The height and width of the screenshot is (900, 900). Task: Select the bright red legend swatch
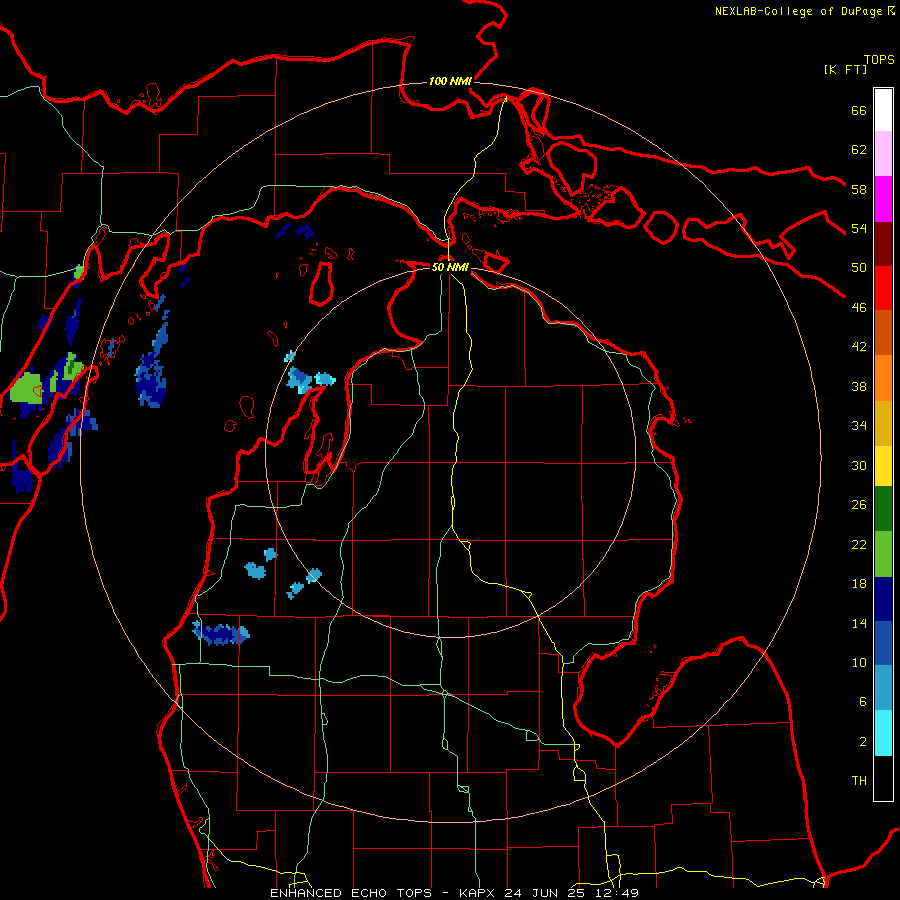pyautogui.click(x=883, y=288)
